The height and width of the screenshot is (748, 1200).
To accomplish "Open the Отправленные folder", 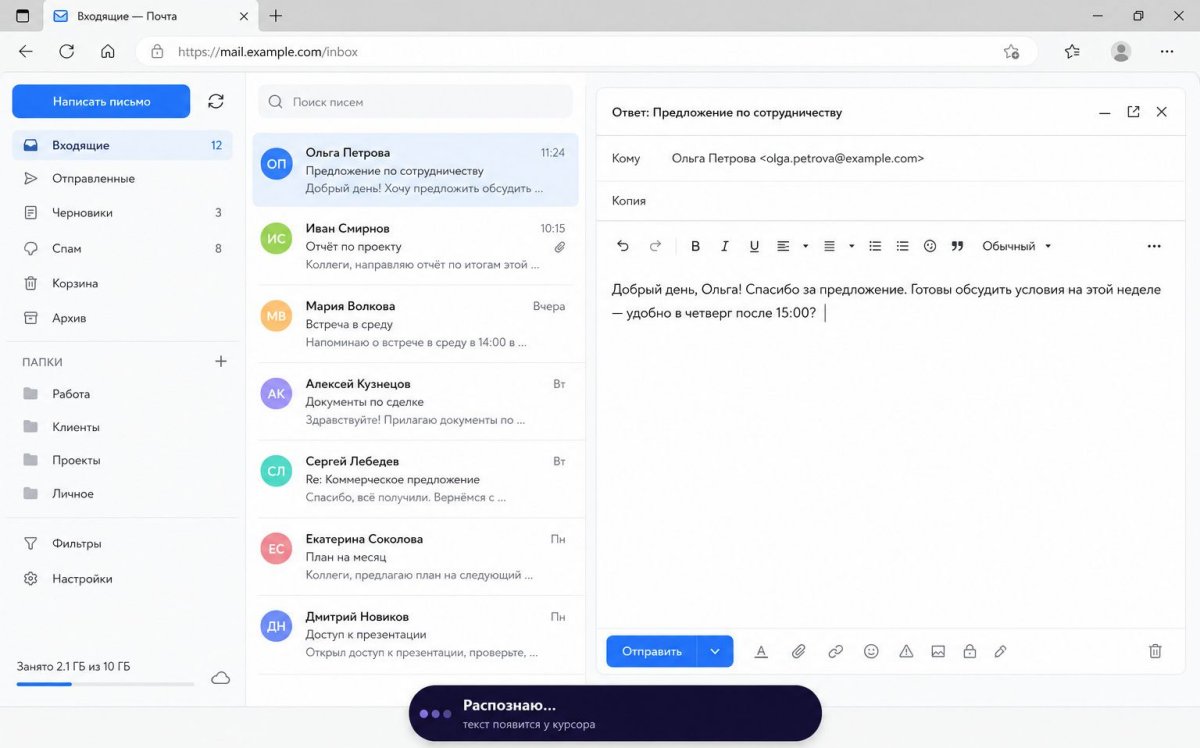I will pos(122,178).
